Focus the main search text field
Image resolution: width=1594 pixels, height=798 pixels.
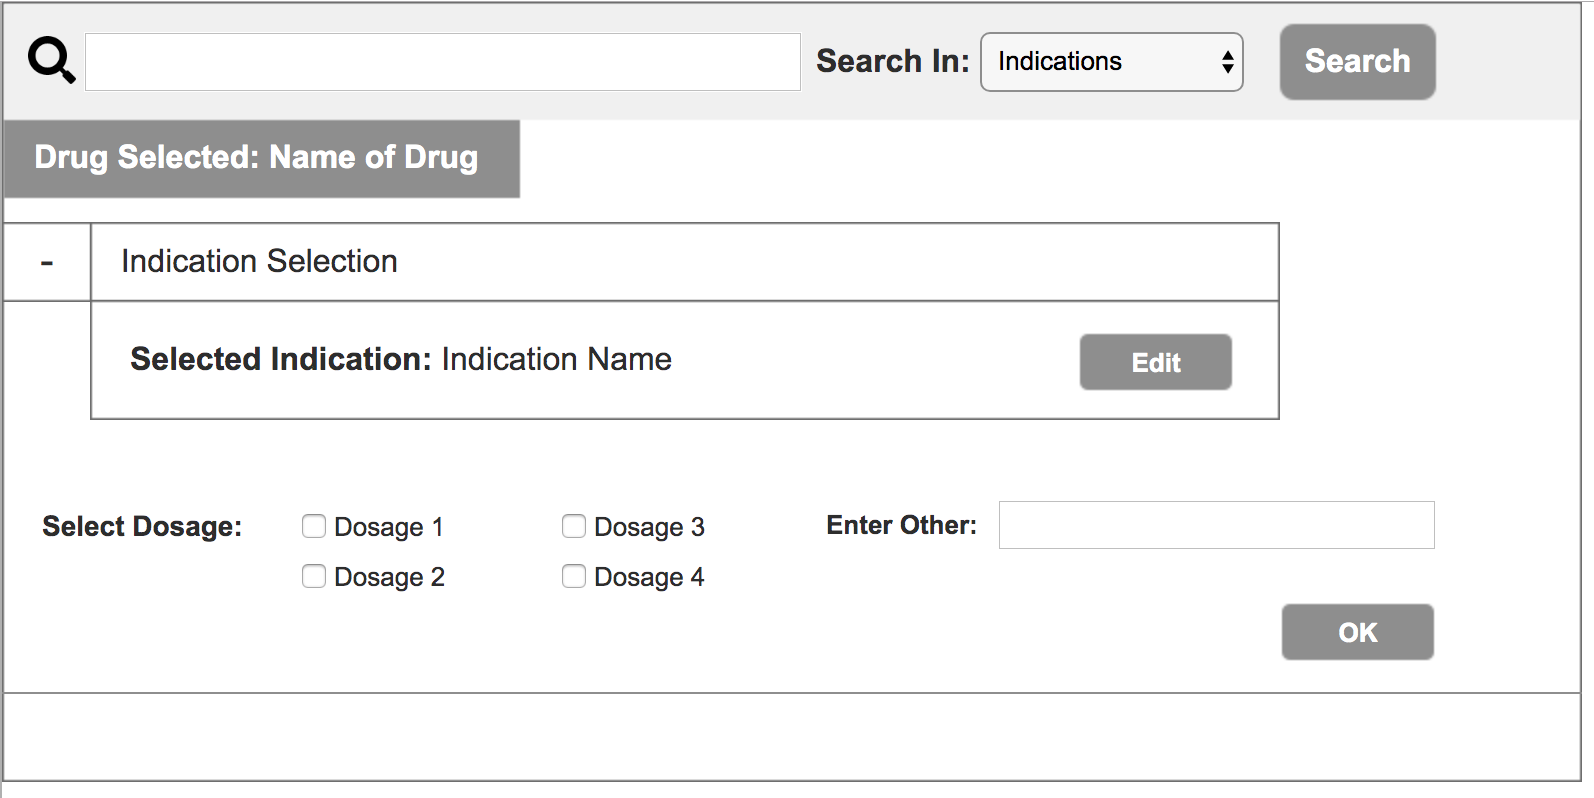pyautogui.click(x=442, y=62)
